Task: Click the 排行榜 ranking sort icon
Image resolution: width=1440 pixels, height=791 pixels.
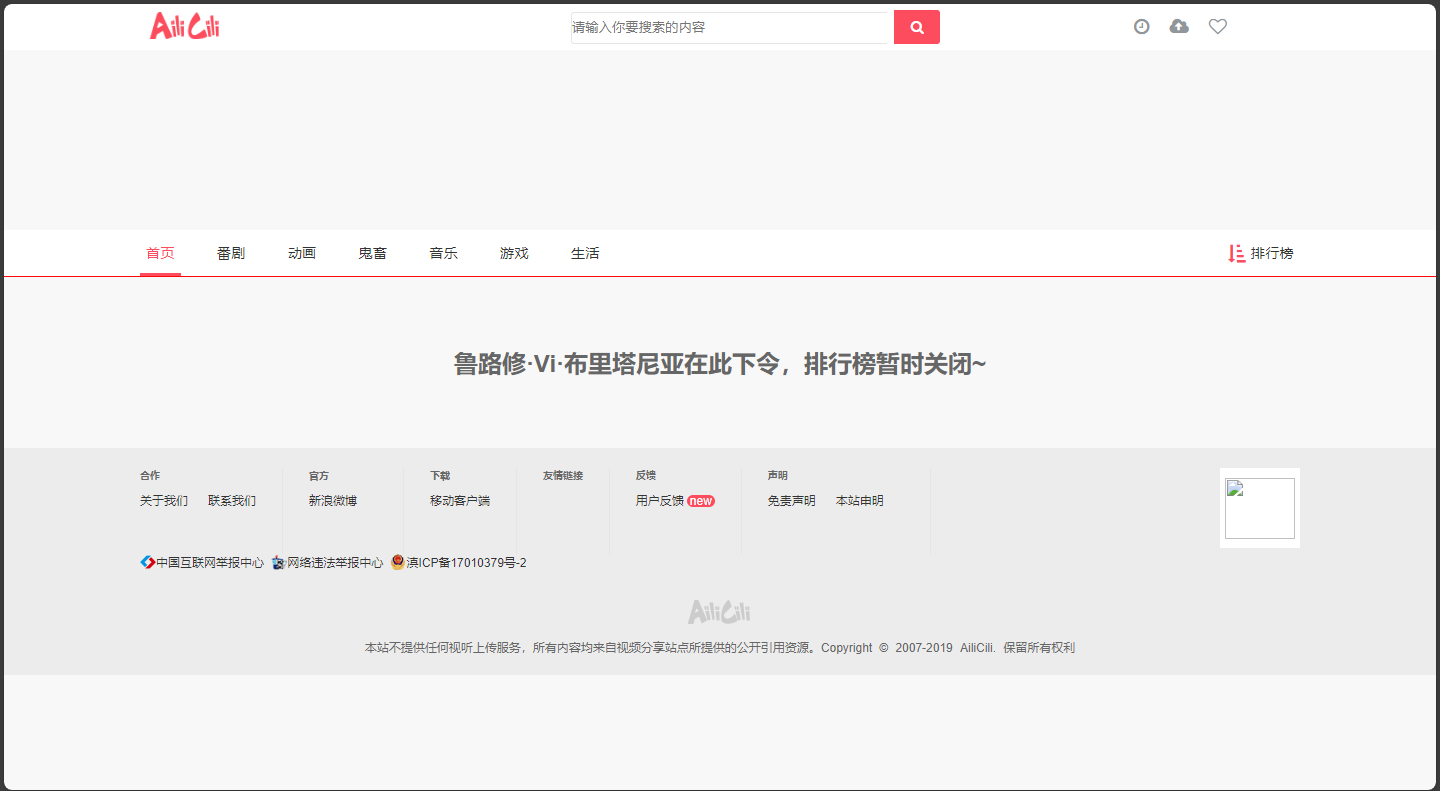Action: pos(1236,254)
